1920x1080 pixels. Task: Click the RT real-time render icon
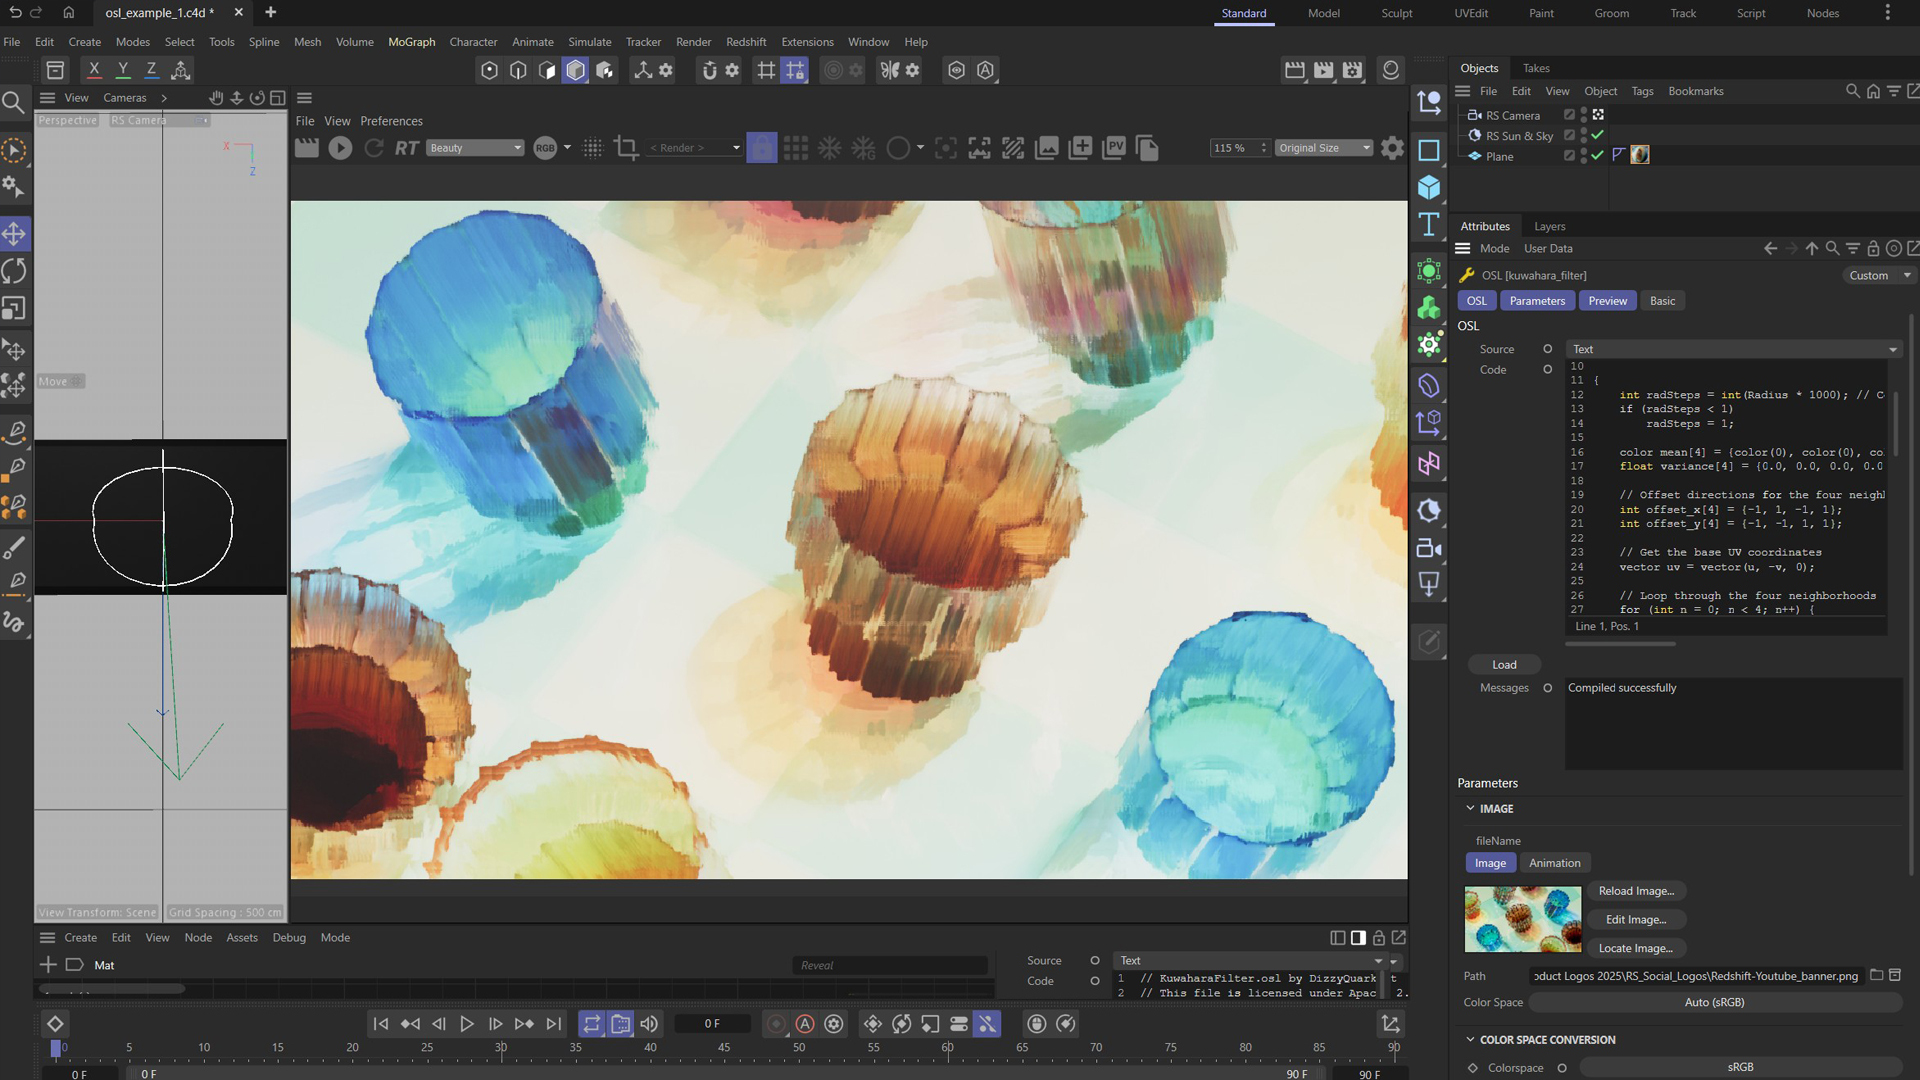pos(407,148)
